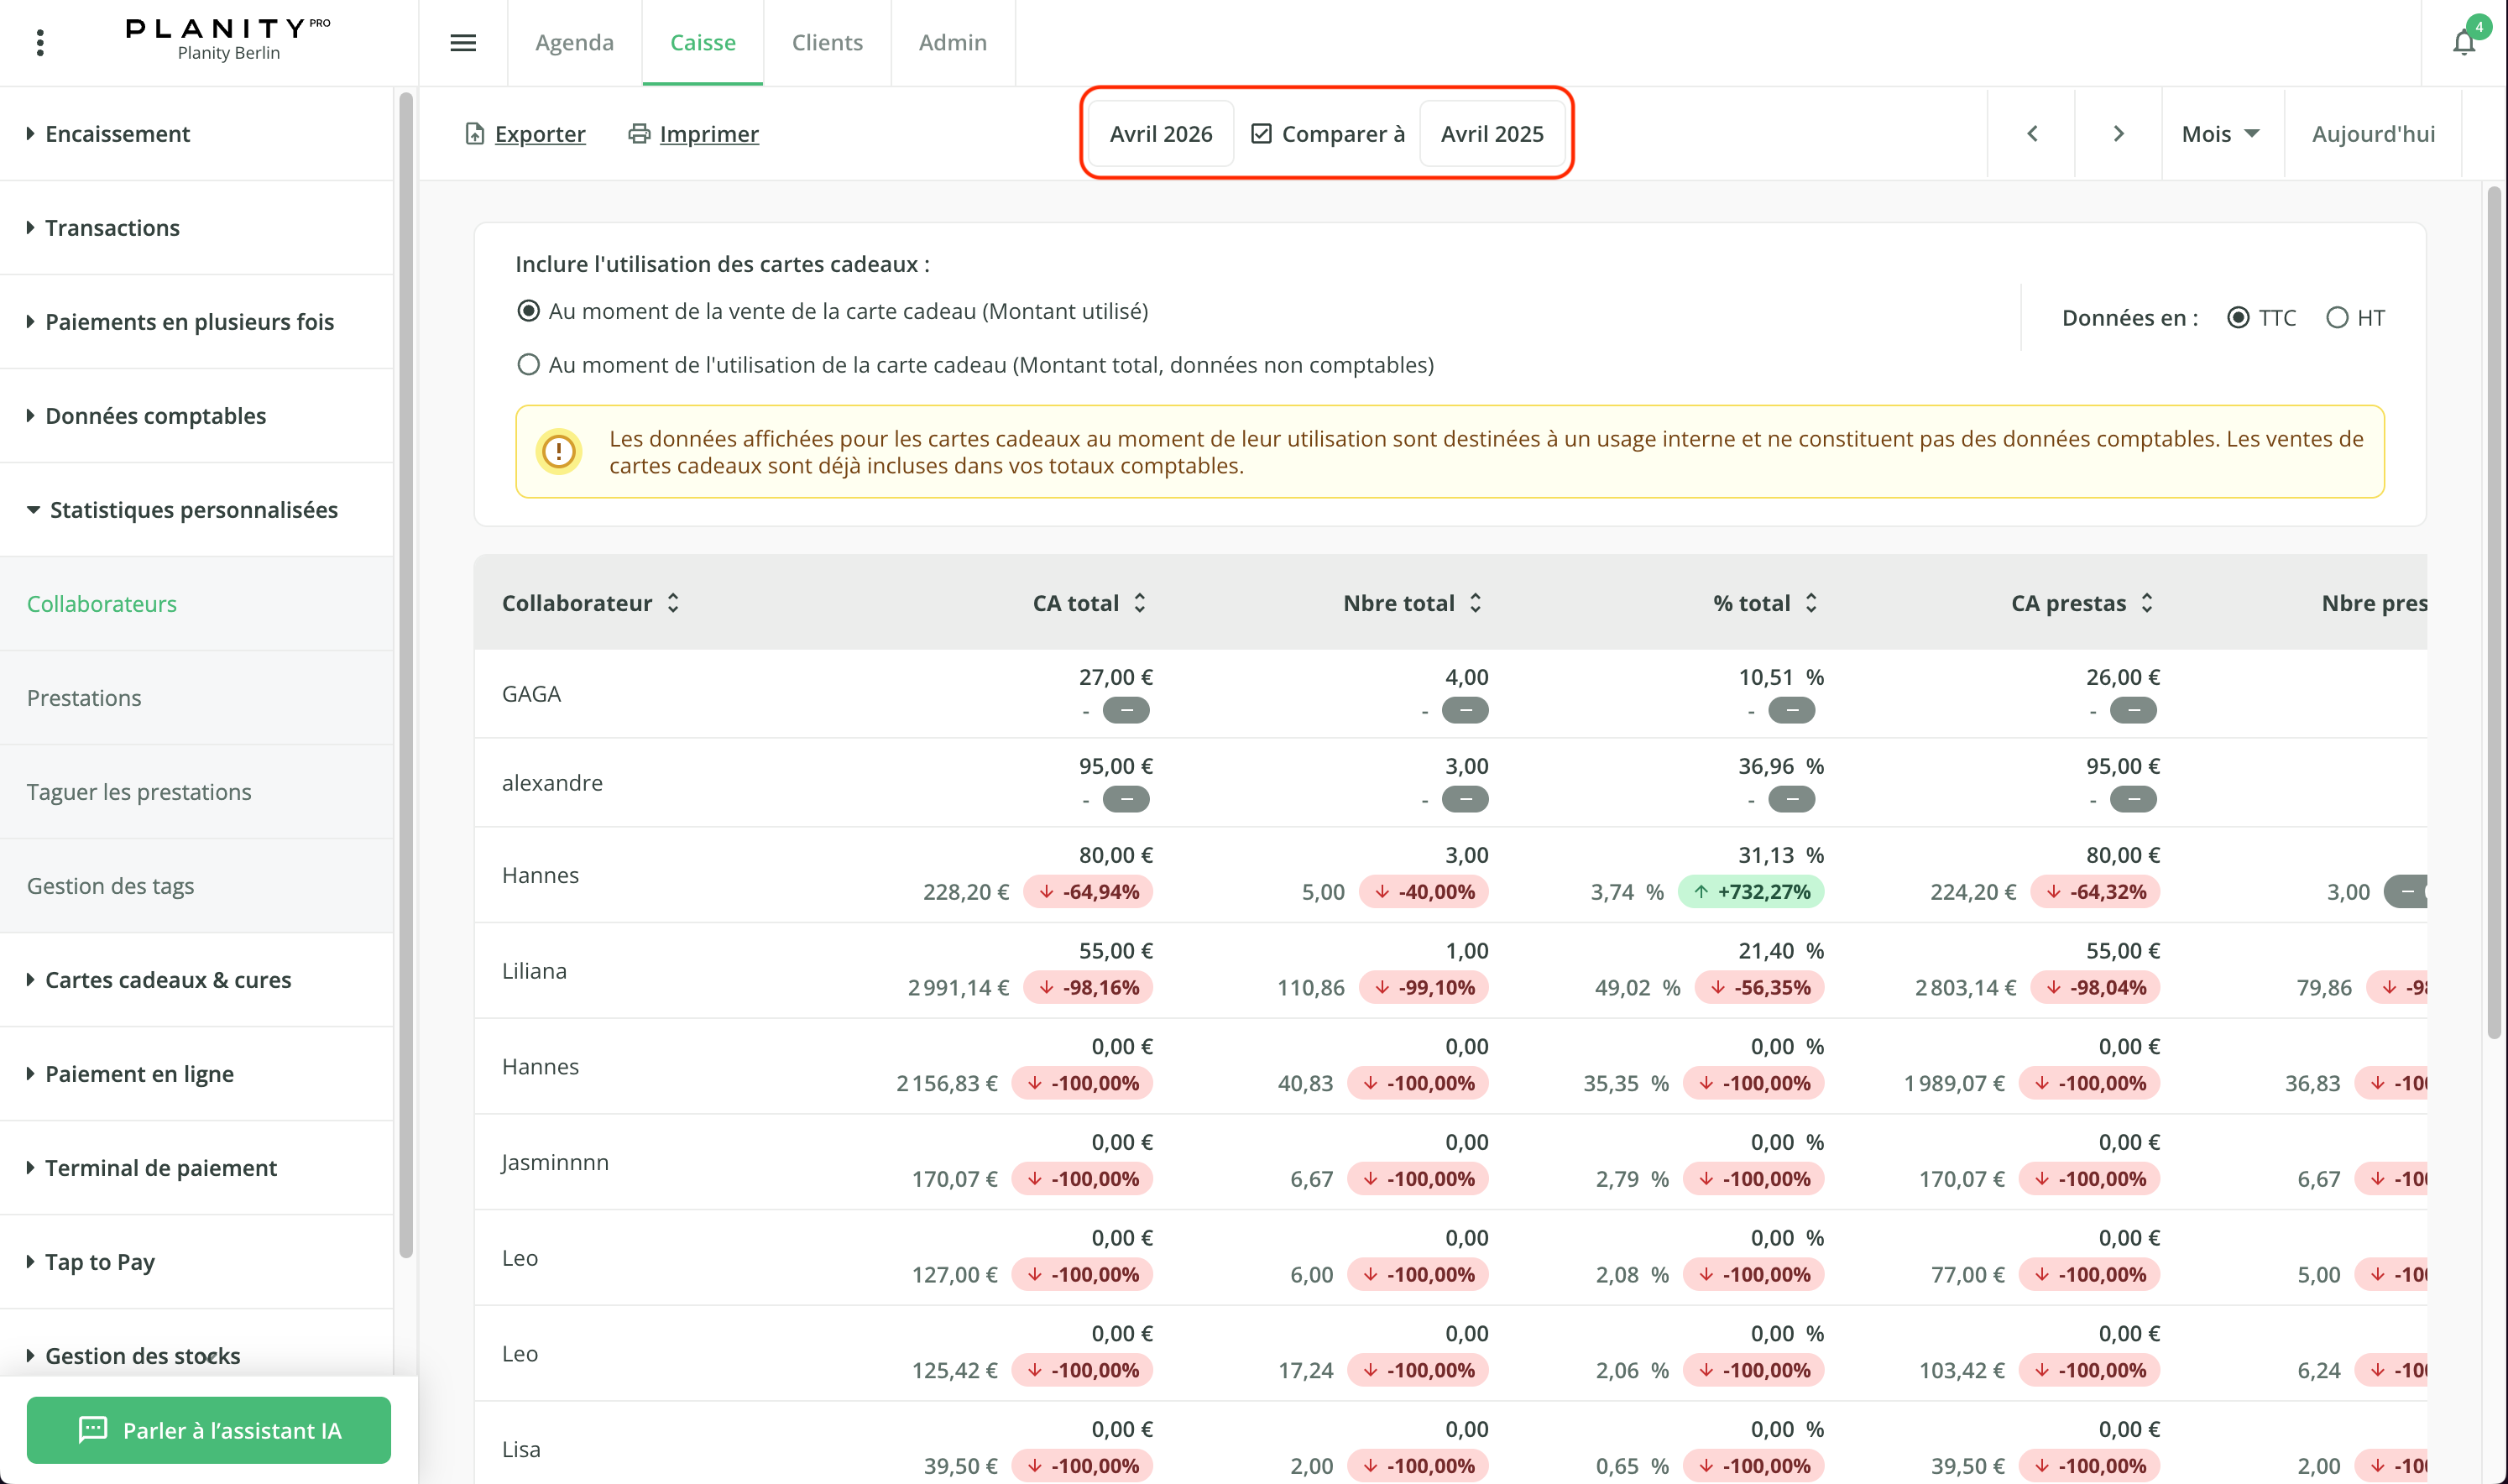
Task: Click the sidebar vertical scrollbar
Action: pos(405,675)
